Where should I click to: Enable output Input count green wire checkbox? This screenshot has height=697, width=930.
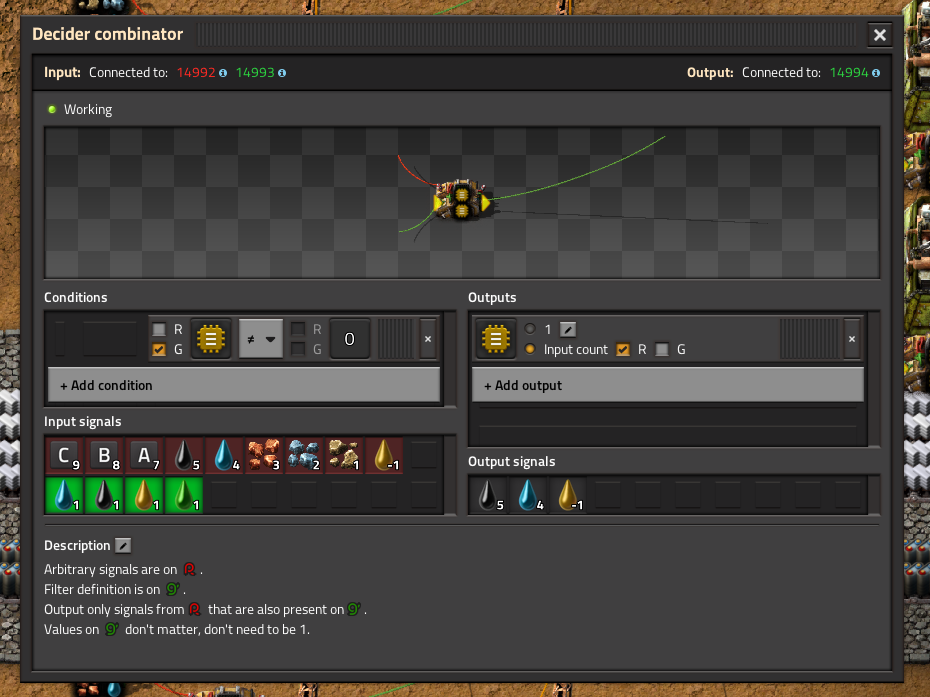click(663, 349)
